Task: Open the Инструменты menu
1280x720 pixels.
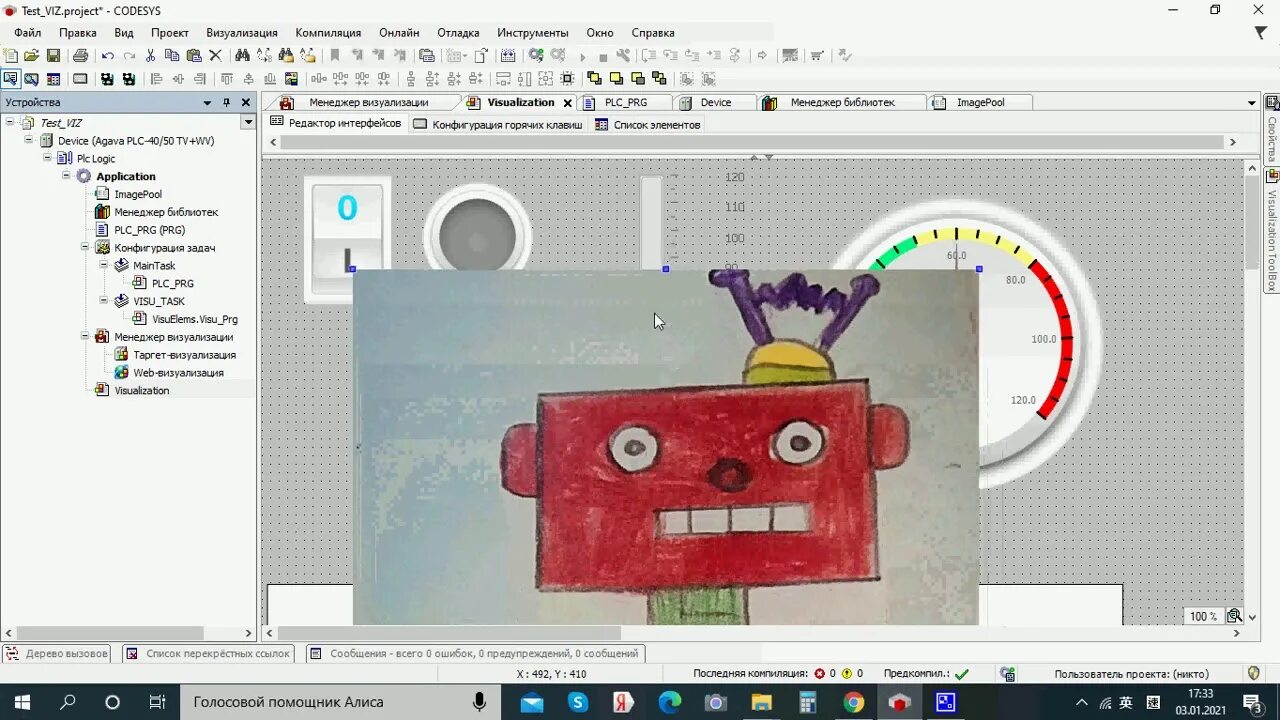Action: [532, 33]
